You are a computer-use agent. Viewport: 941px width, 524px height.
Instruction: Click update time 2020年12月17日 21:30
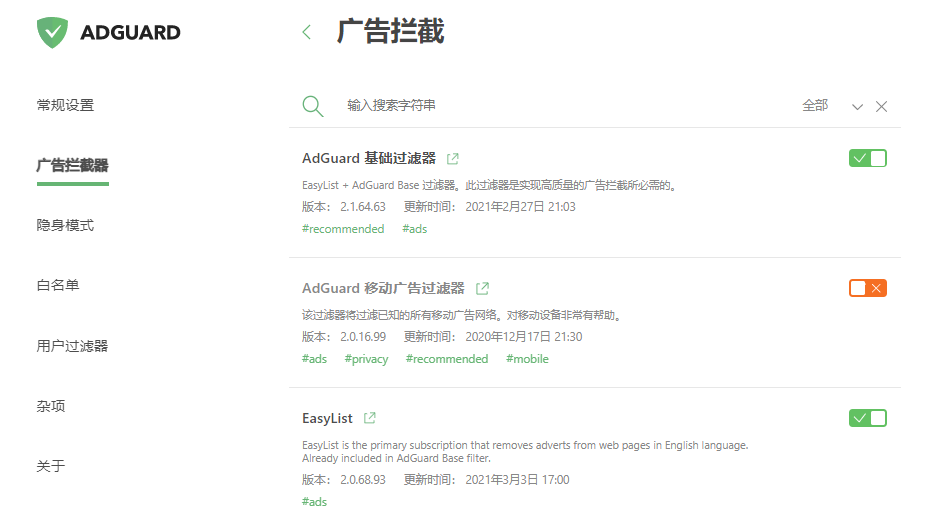pos(523,337)
